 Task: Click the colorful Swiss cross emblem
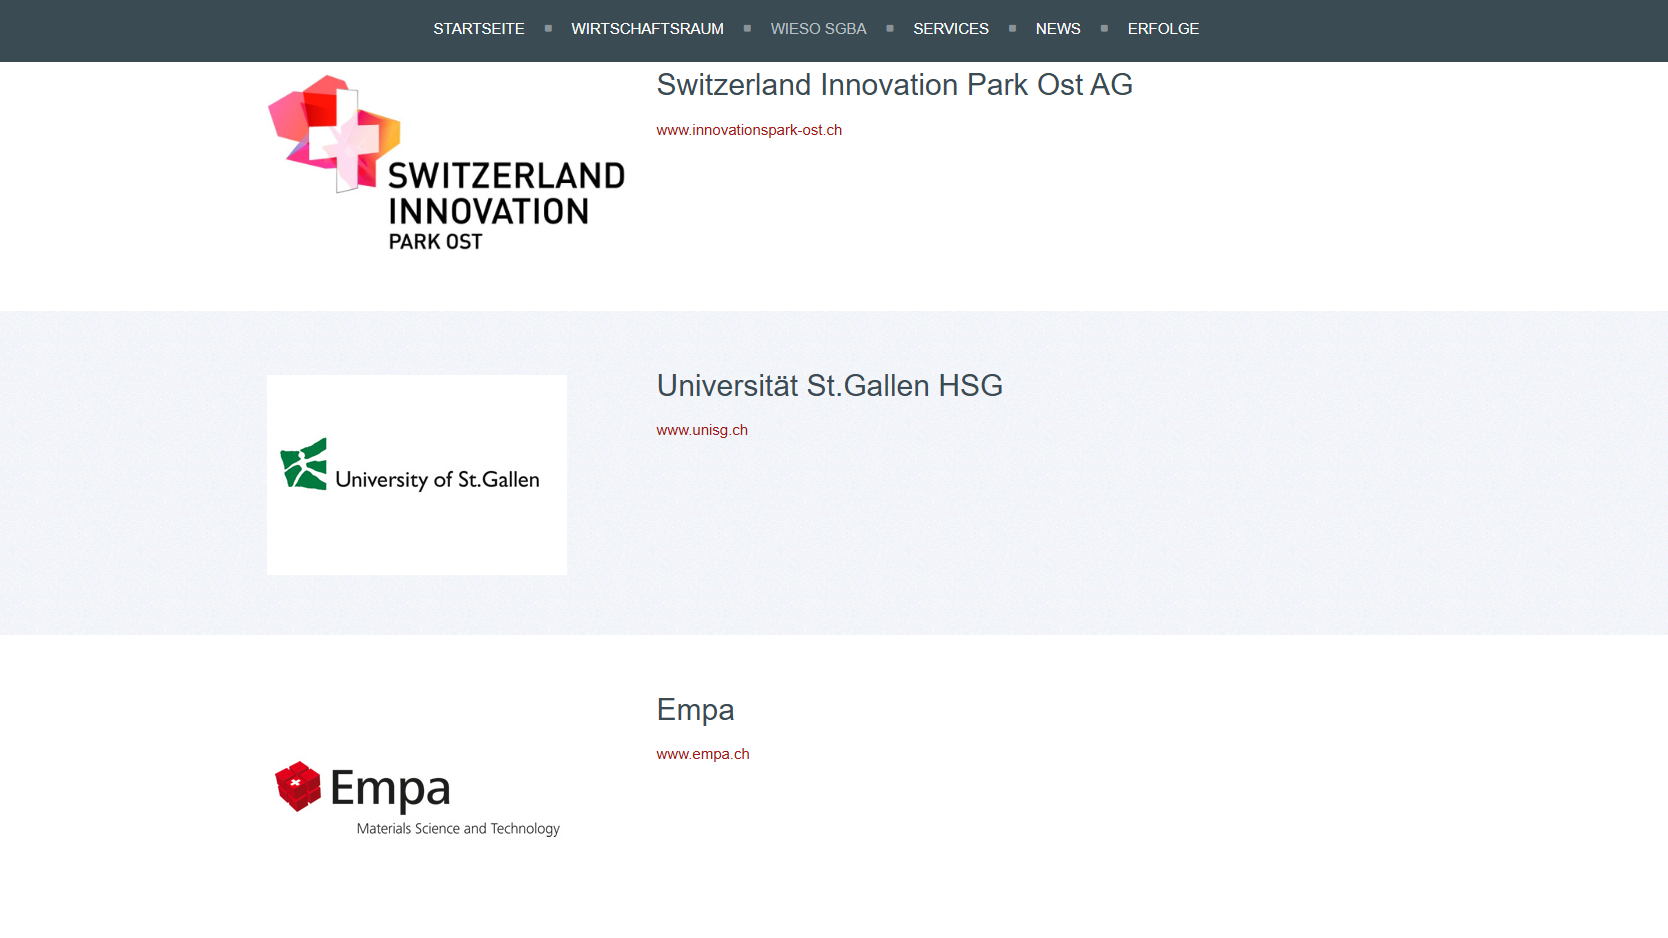pos(334,133)
